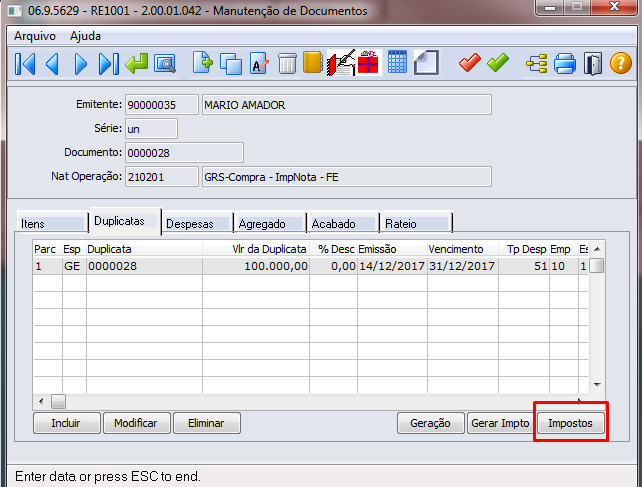
Task: Open the yellow hierarchy tree icon
Action: [536, 64]
